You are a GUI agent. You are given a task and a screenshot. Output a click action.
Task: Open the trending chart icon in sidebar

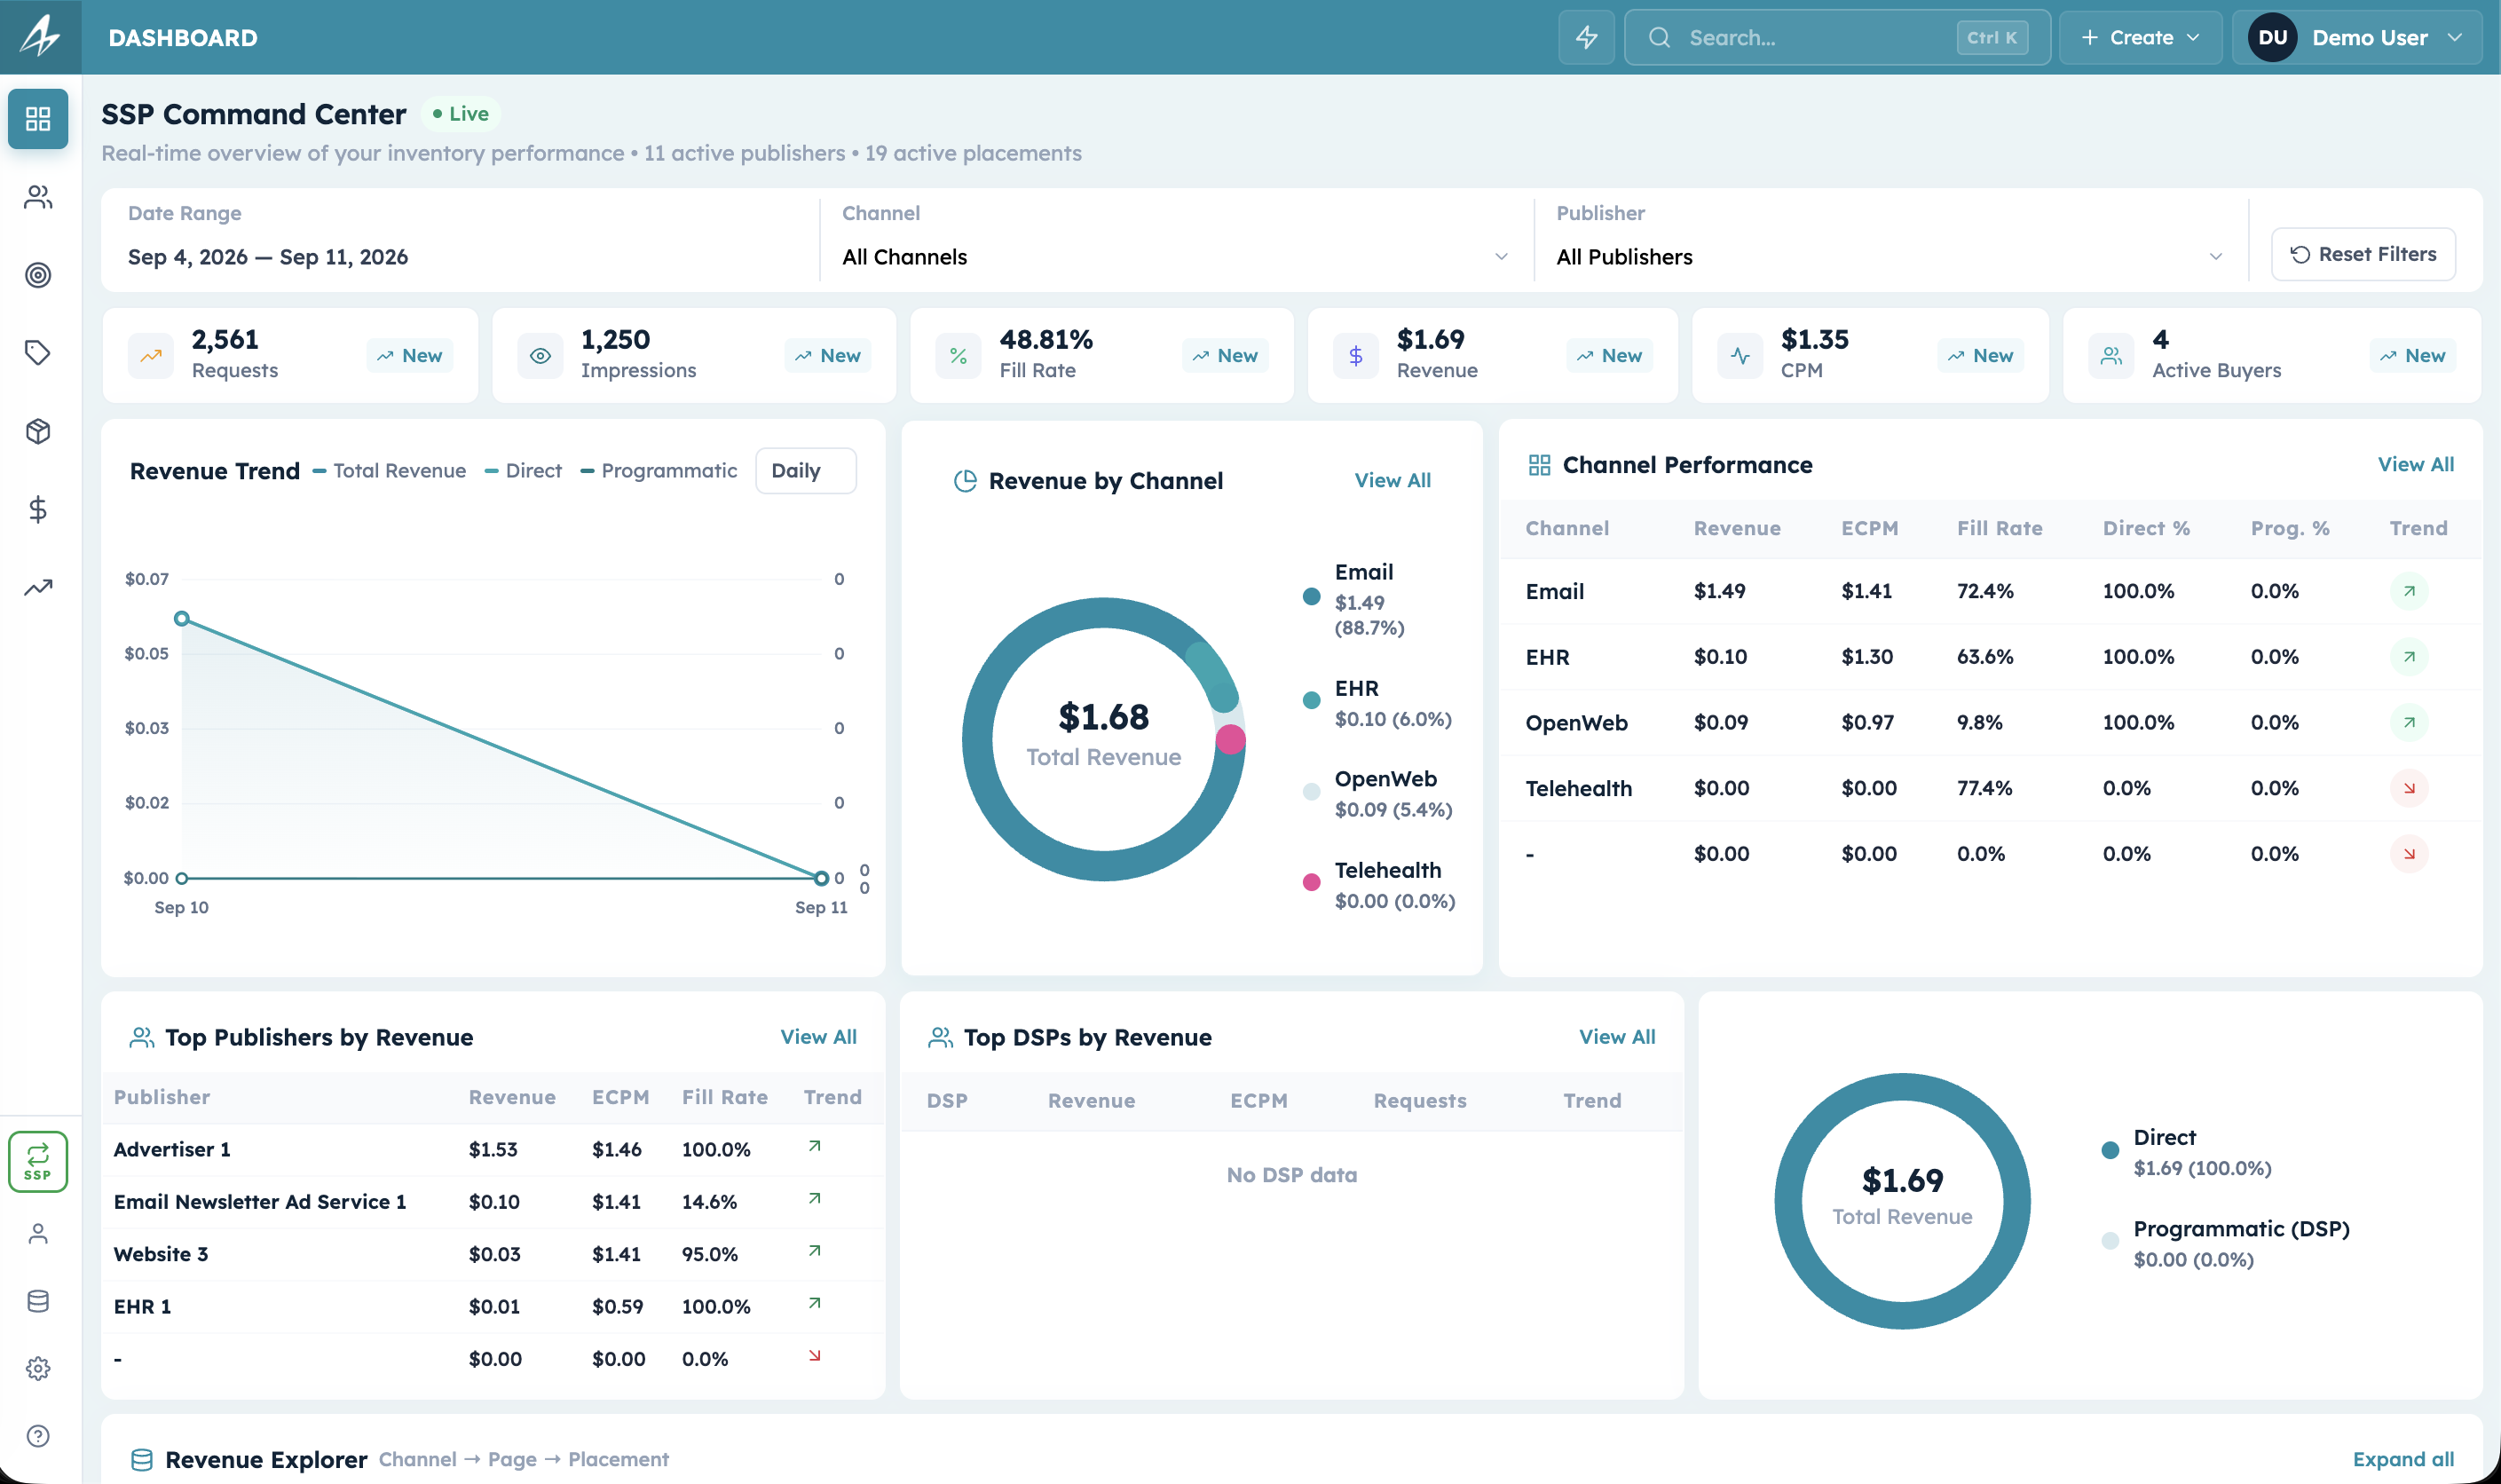[x=38, y=587]
